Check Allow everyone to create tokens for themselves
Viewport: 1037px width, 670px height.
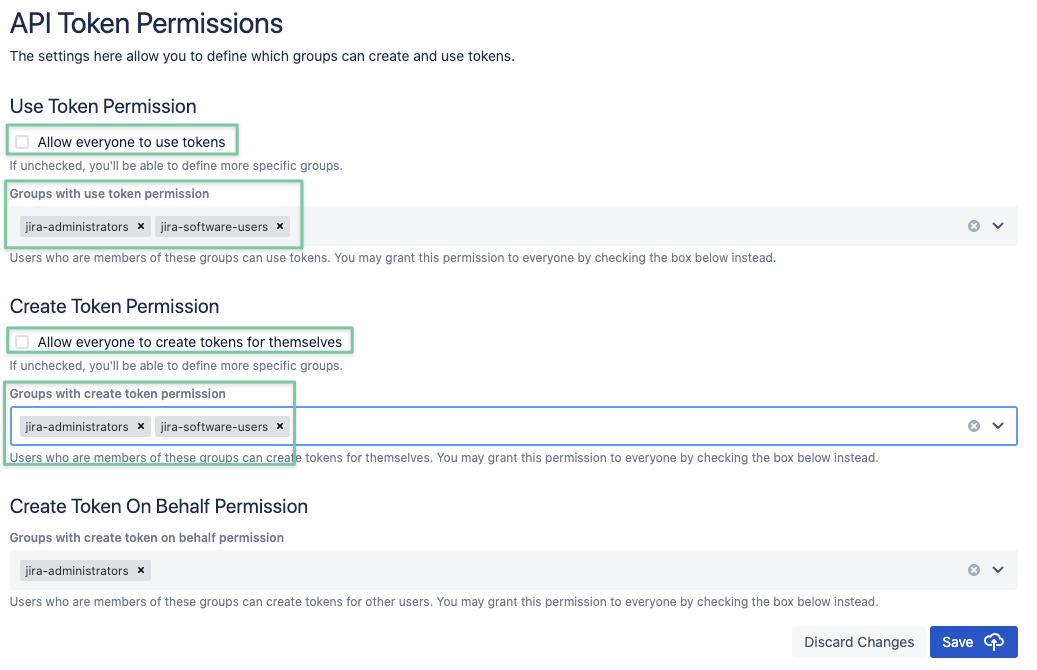coord(22,342)
